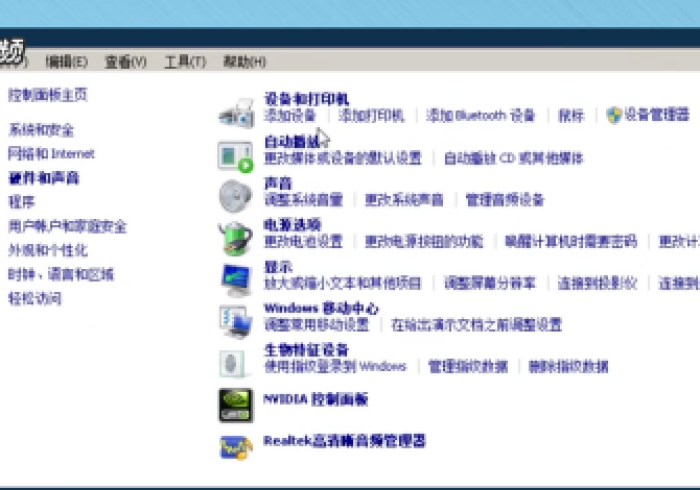
Task: Open the 查看(V) menu
Action: (125, 62)
